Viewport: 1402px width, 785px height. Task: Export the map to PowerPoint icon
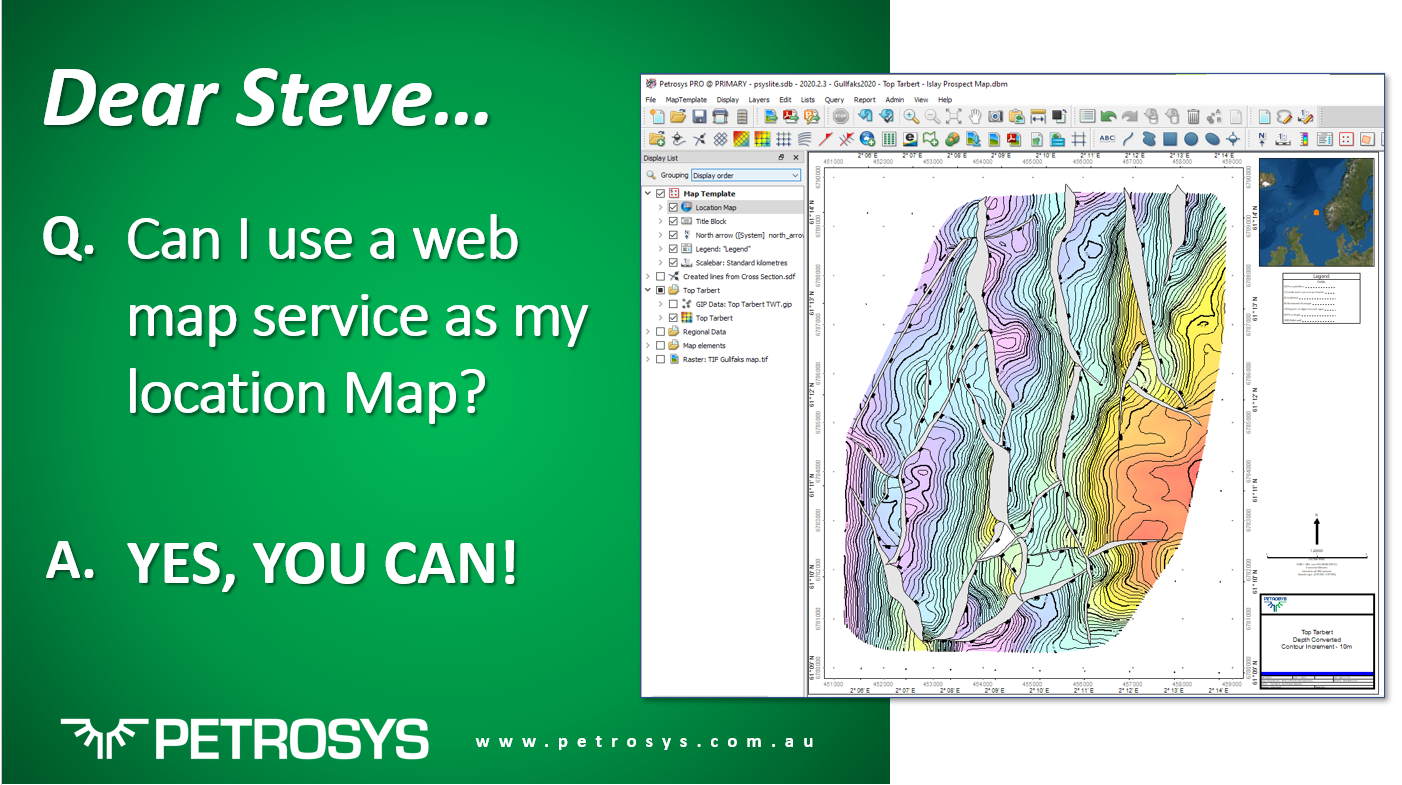point(811,116)
